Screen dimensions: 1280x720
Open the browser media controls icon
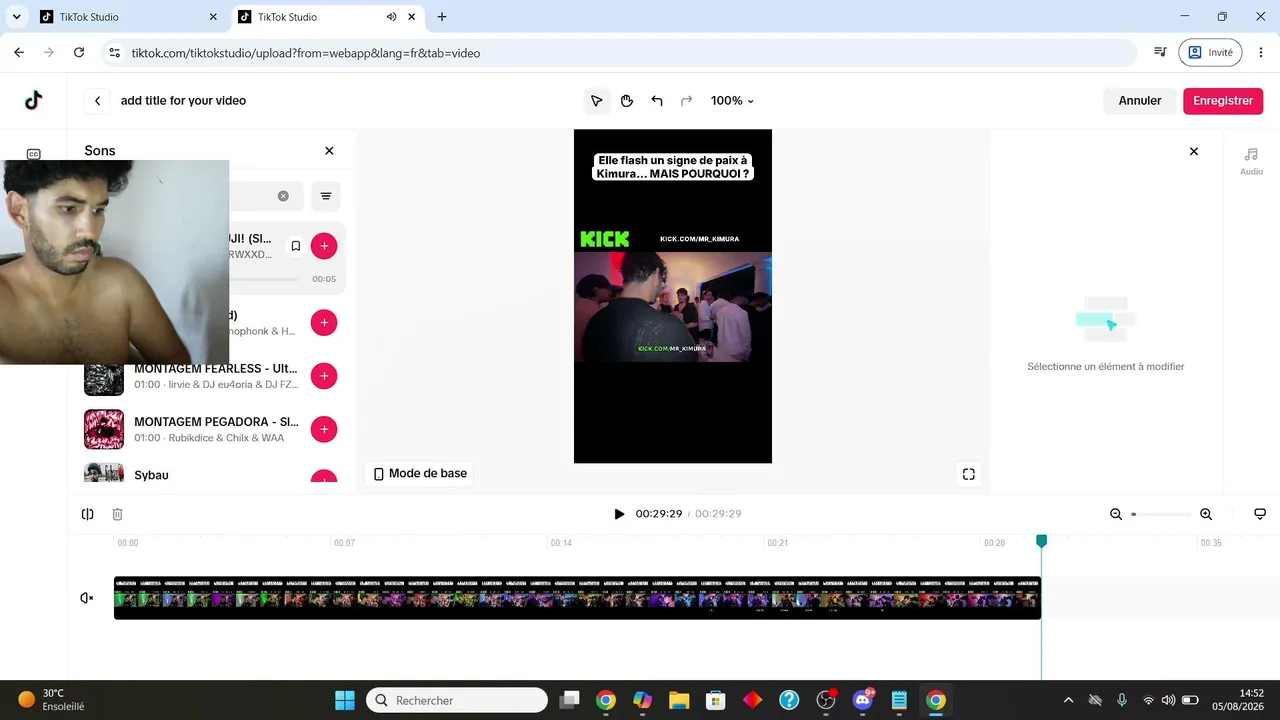[x=1160, y=53]
